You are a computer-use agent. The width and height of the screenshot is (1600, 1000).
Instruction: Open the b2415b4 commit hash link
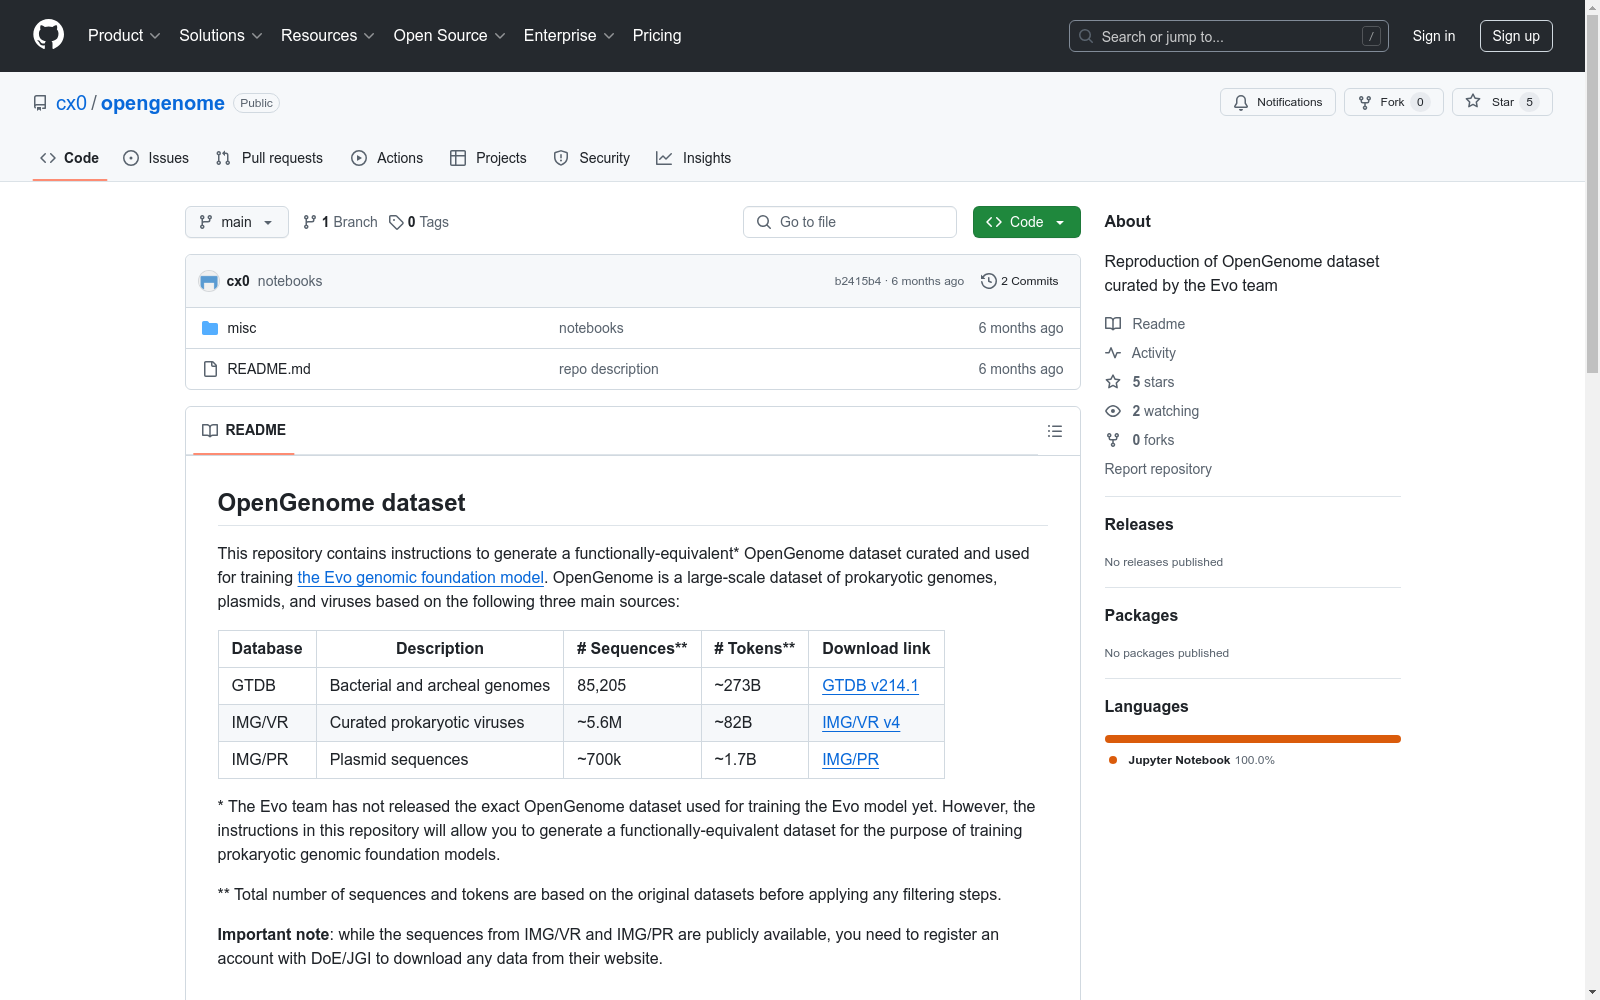(x=858, y=281)
